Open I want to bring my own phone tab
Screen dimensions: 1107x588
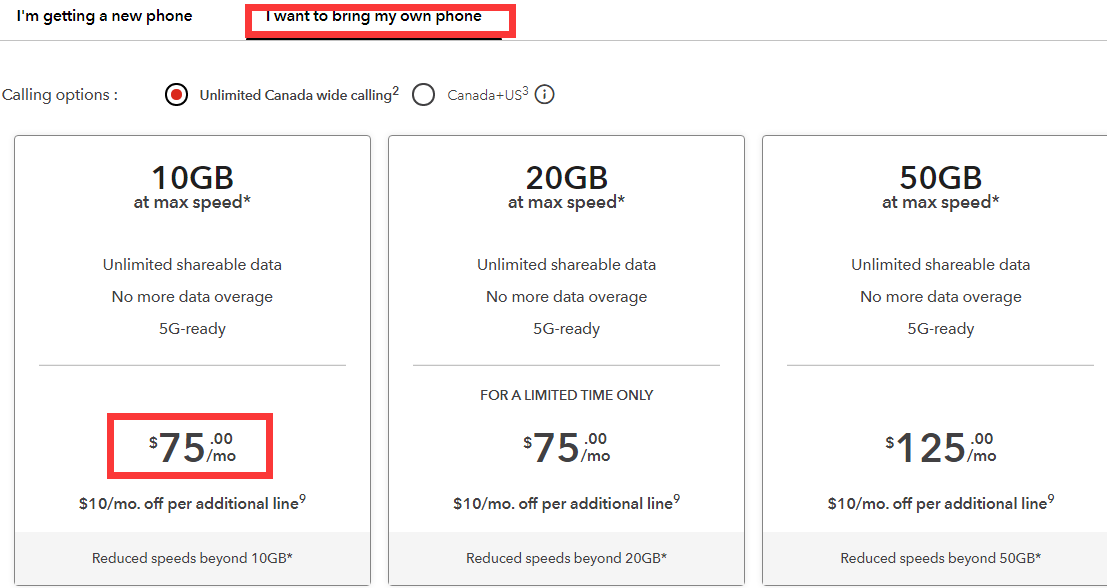373,16
